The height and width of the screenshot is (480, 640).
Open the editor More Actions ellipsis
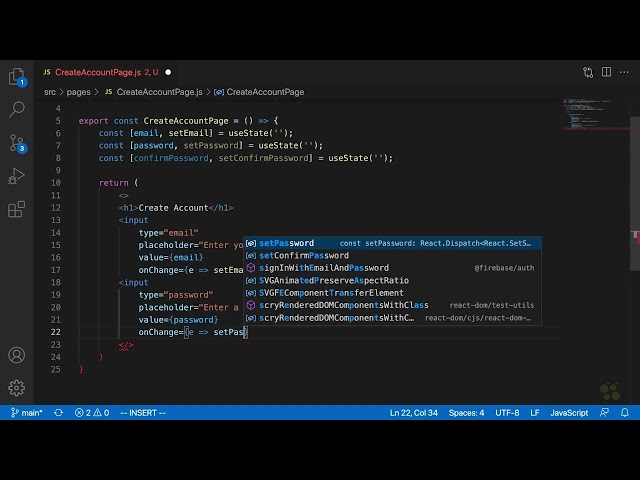(624, 72)
